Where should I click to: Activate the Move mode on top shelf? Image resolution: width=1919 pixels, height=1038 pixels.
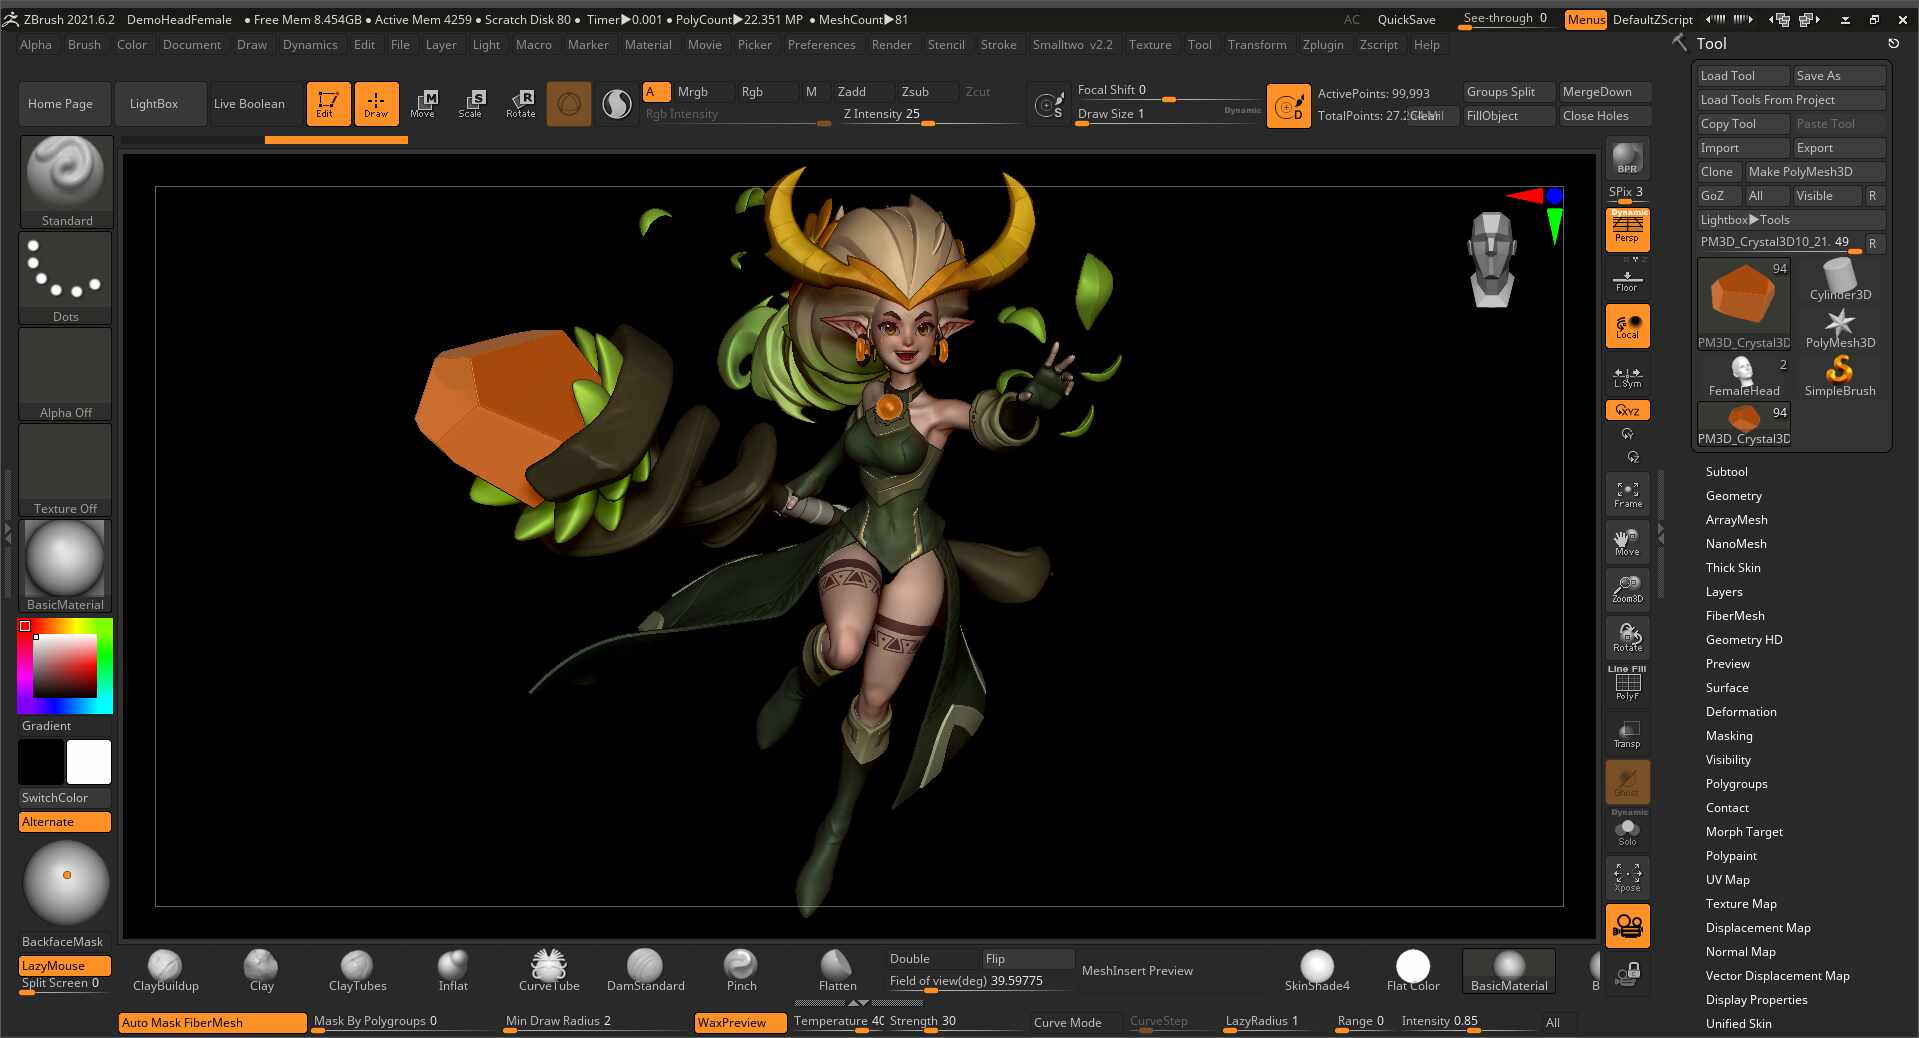point(424,103)
